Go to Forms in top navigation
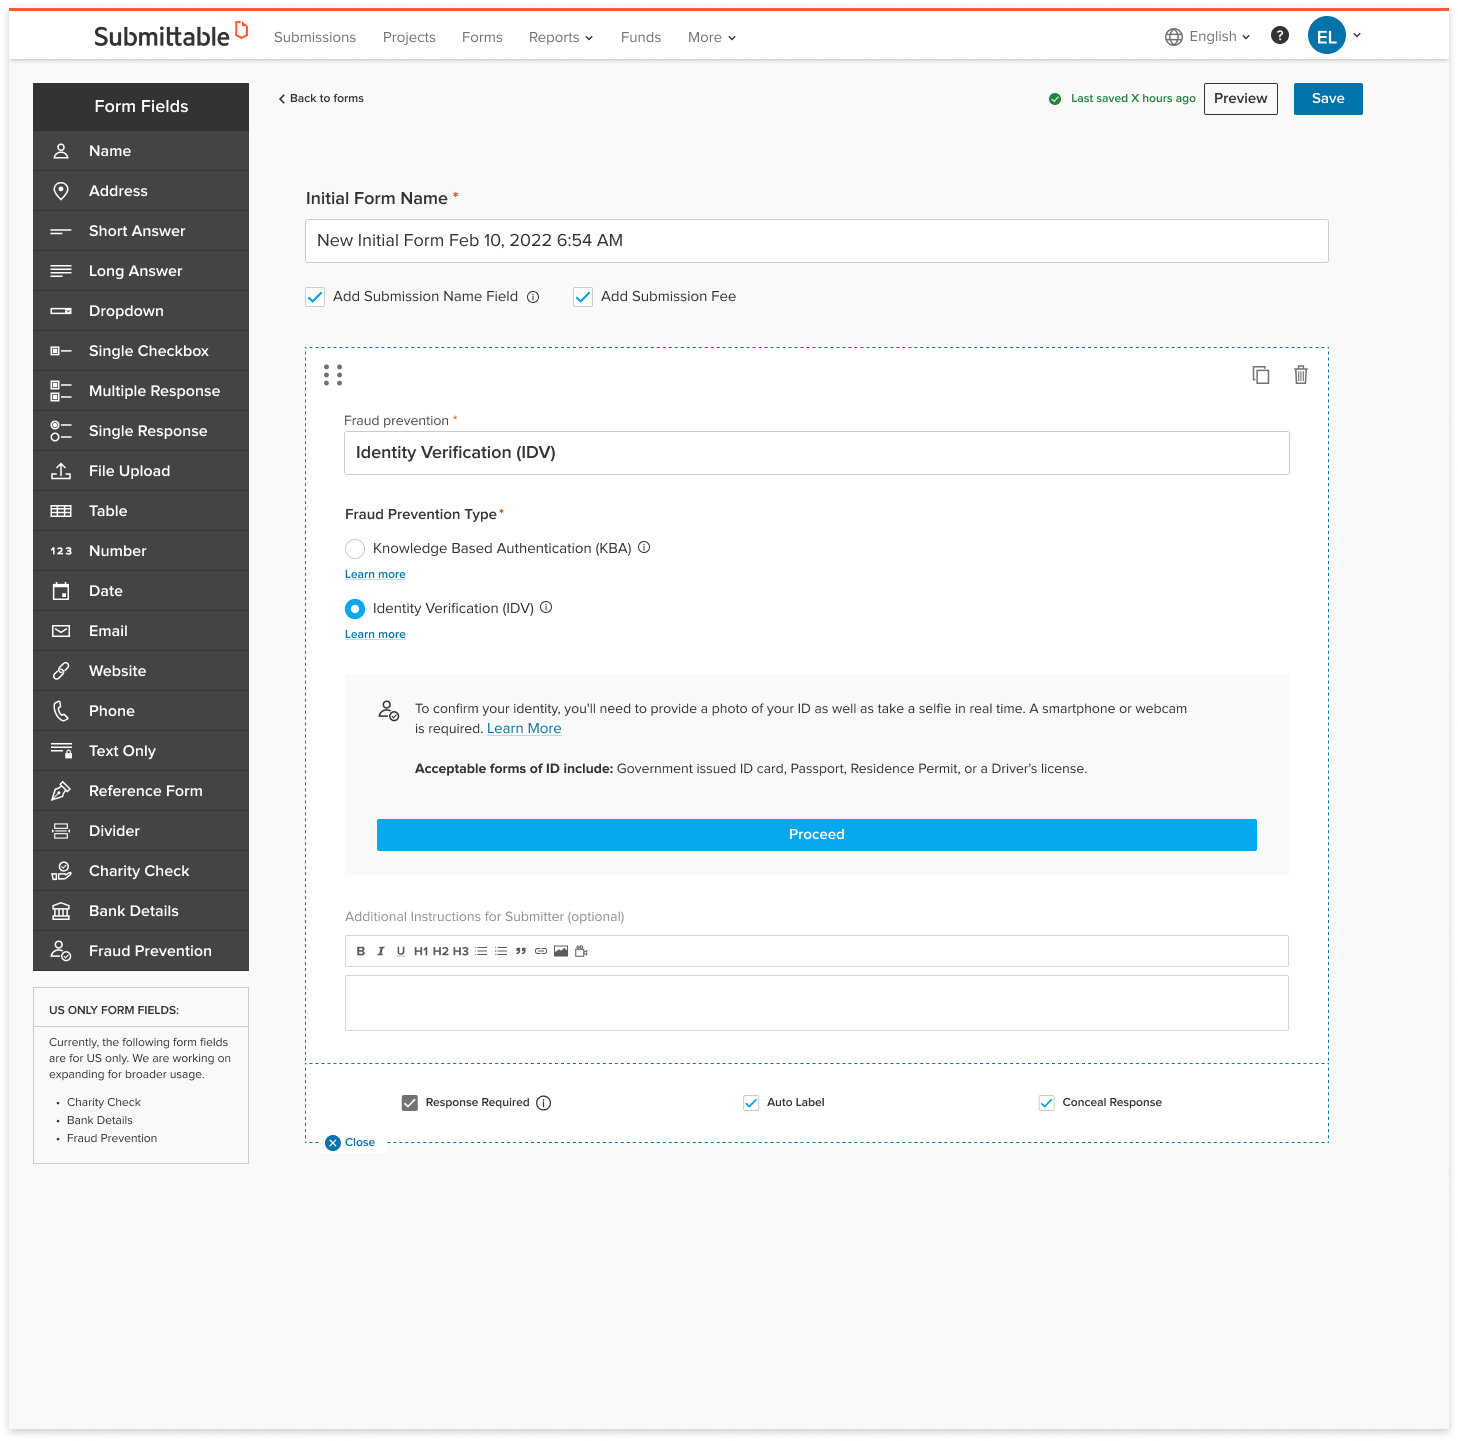The image size is (1458, 1441). coord(482,37)
